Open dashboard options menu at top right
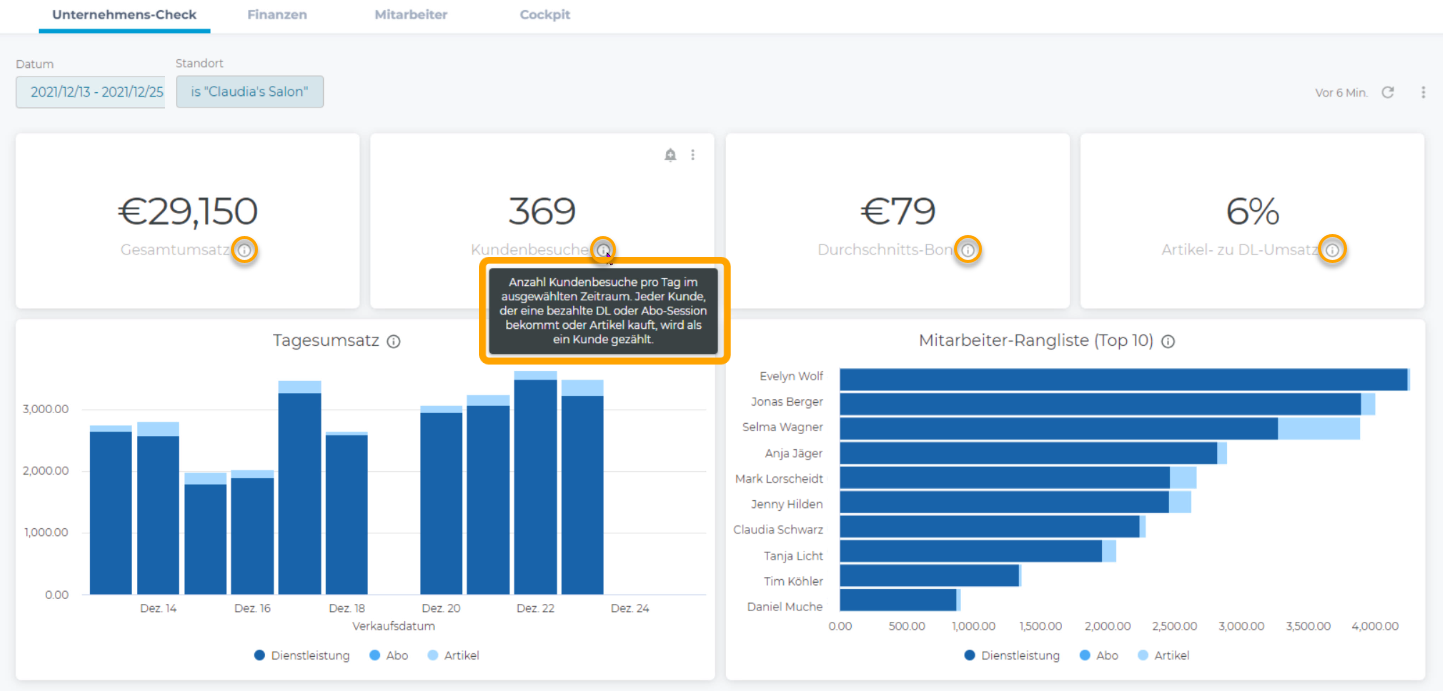Image resolution: width=1443 pixels, height=691 pixels. (1423, 92)
